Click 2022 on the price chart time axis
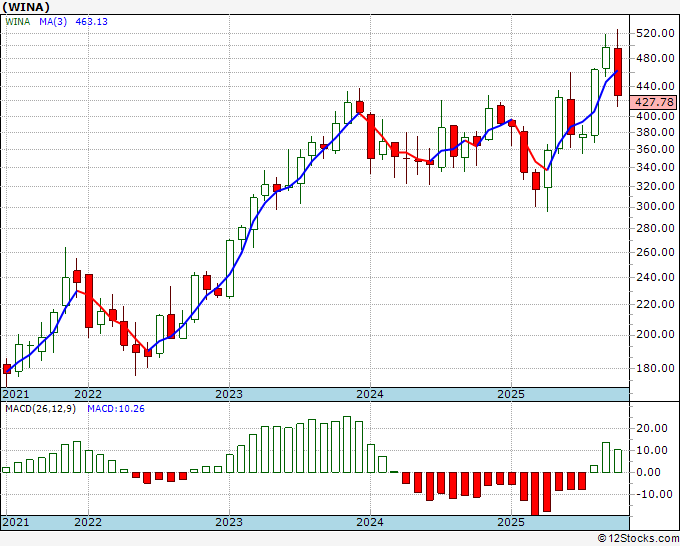 pos(88,394)
